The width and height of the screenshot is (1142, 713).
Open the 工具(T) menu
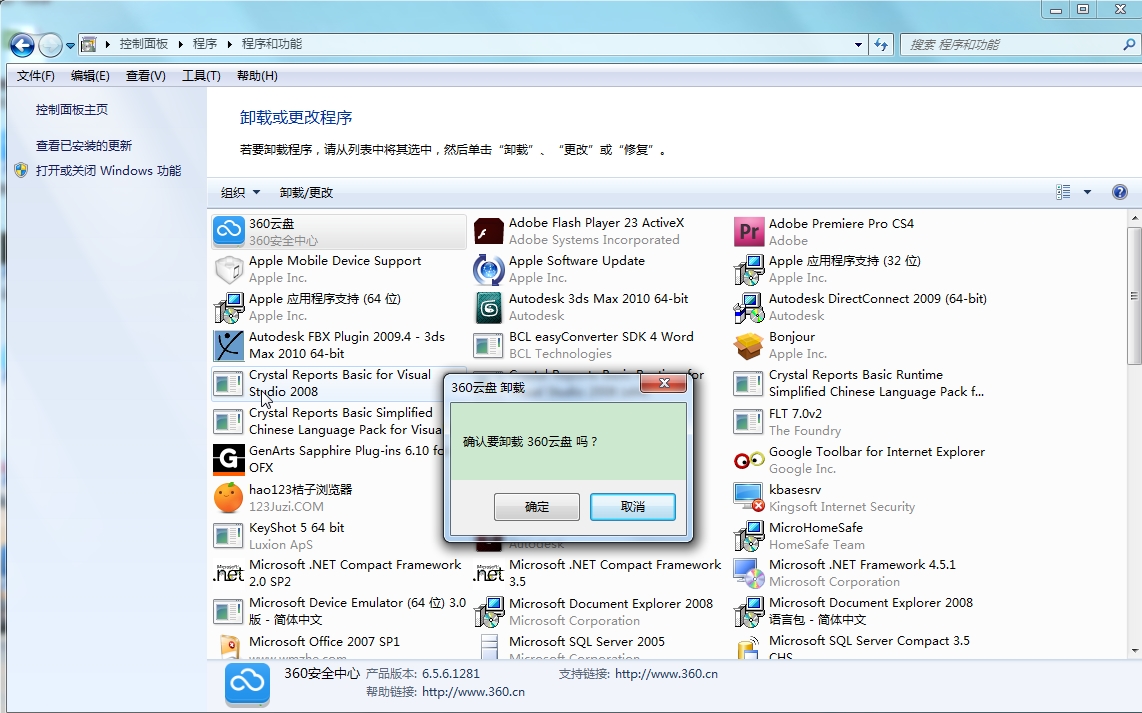click(201, 76)
